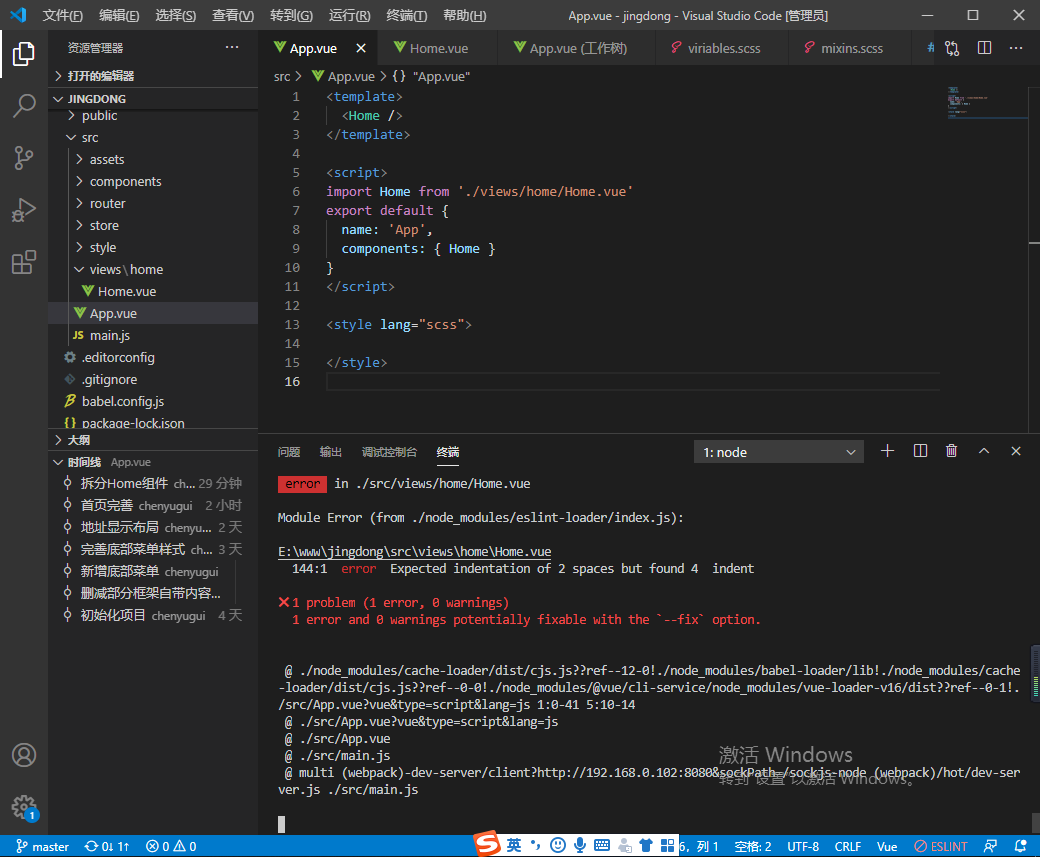Expand the store folder
Image resolution: width=1040 pixels, height=857 pixels.
(x=153, y=225)
